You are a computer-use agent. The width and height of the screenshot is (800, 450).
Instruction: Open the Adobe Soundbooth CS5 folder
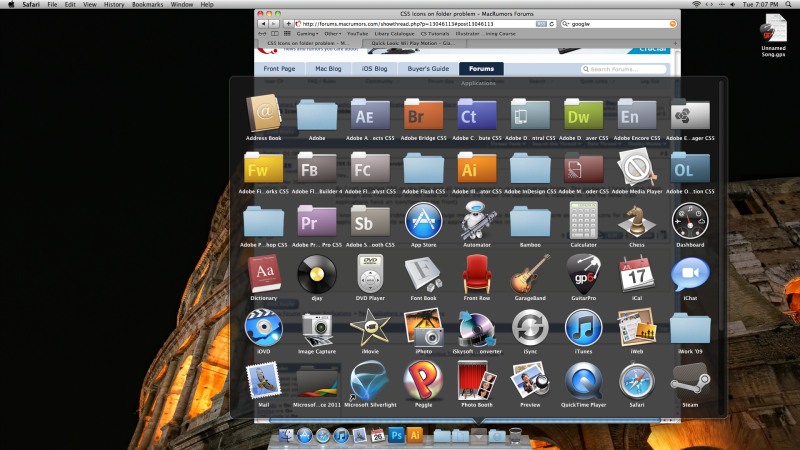click(x=370, y=221)
